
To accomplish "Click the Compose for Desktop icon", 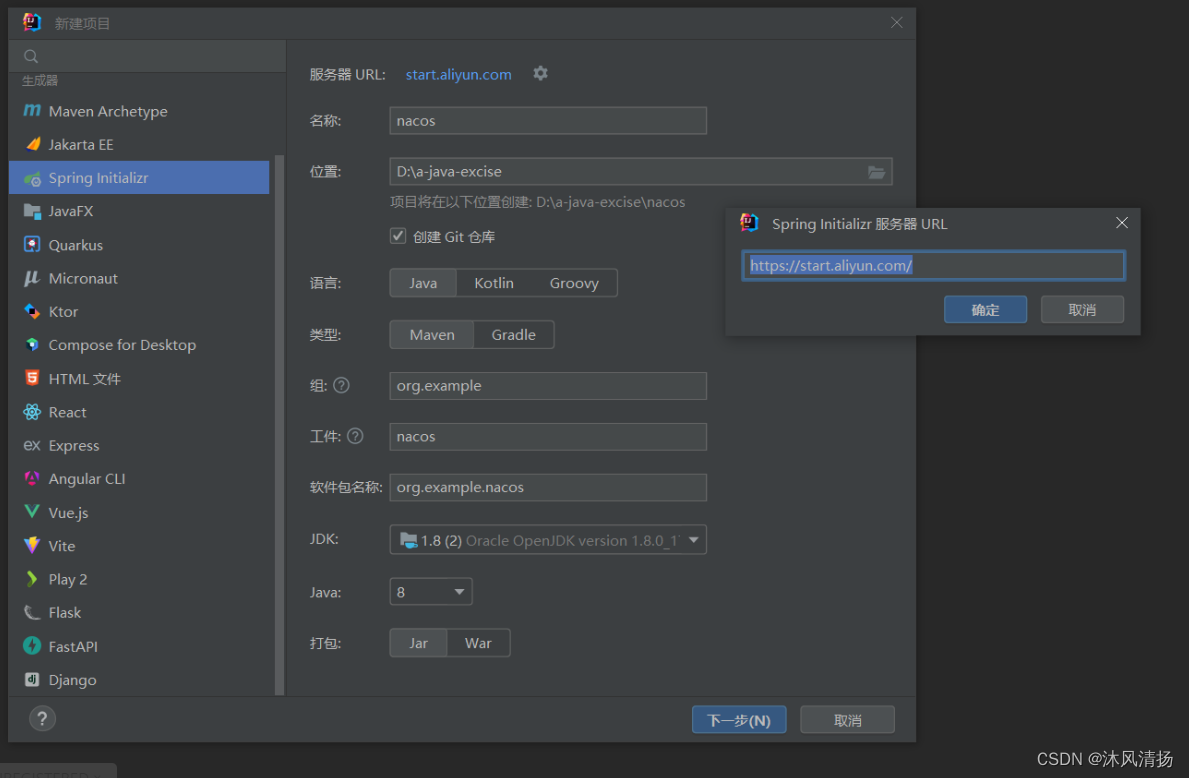I will 32,344.
